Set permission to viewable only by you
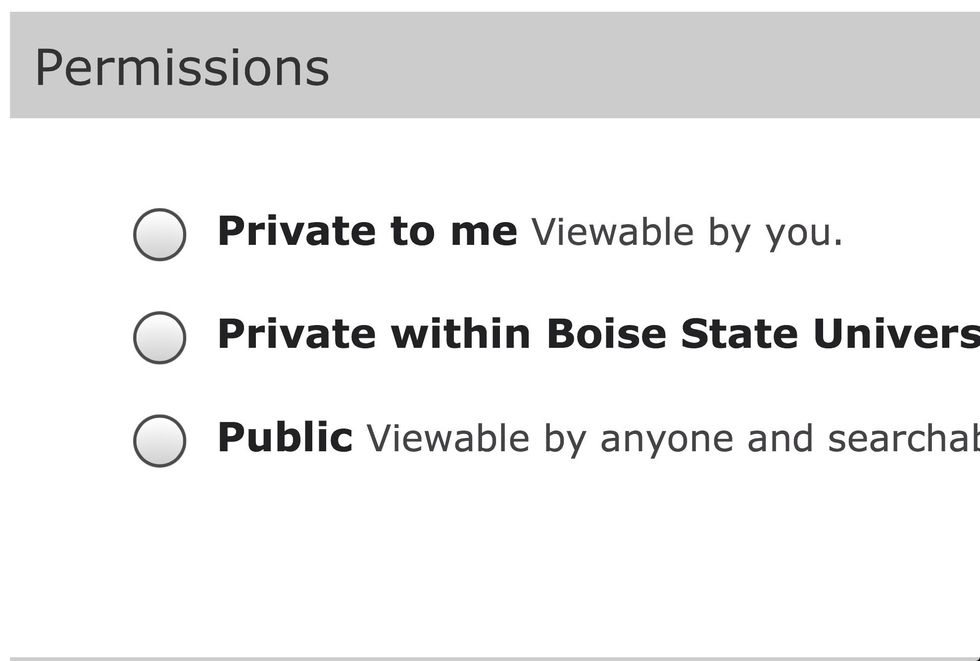 [160, 235]
